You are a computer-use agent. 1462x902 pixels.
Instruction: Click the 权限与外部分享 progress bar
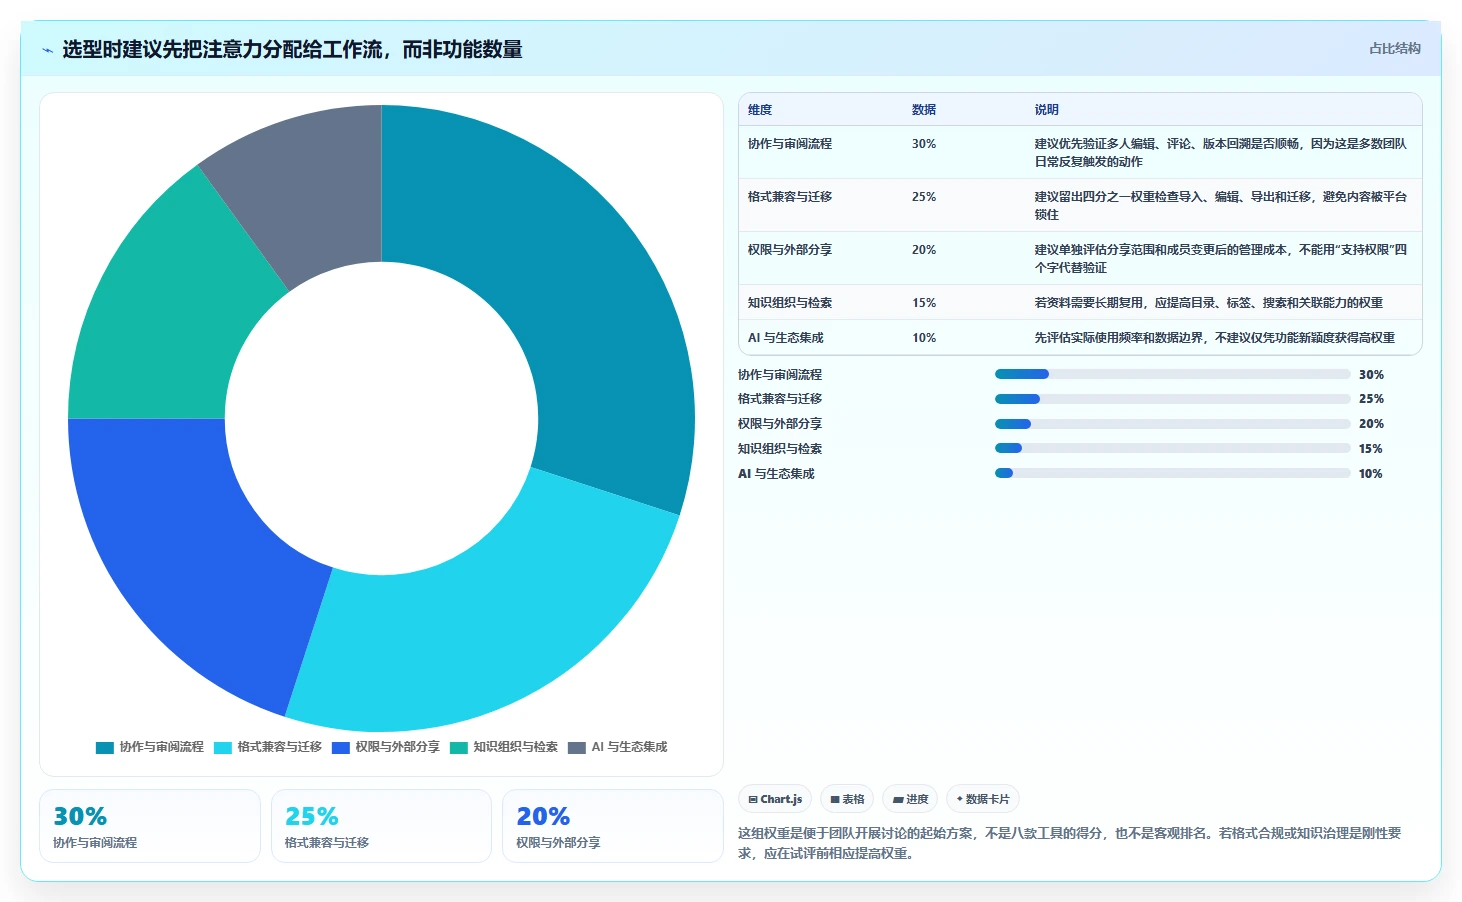[x=1172, y=424]
